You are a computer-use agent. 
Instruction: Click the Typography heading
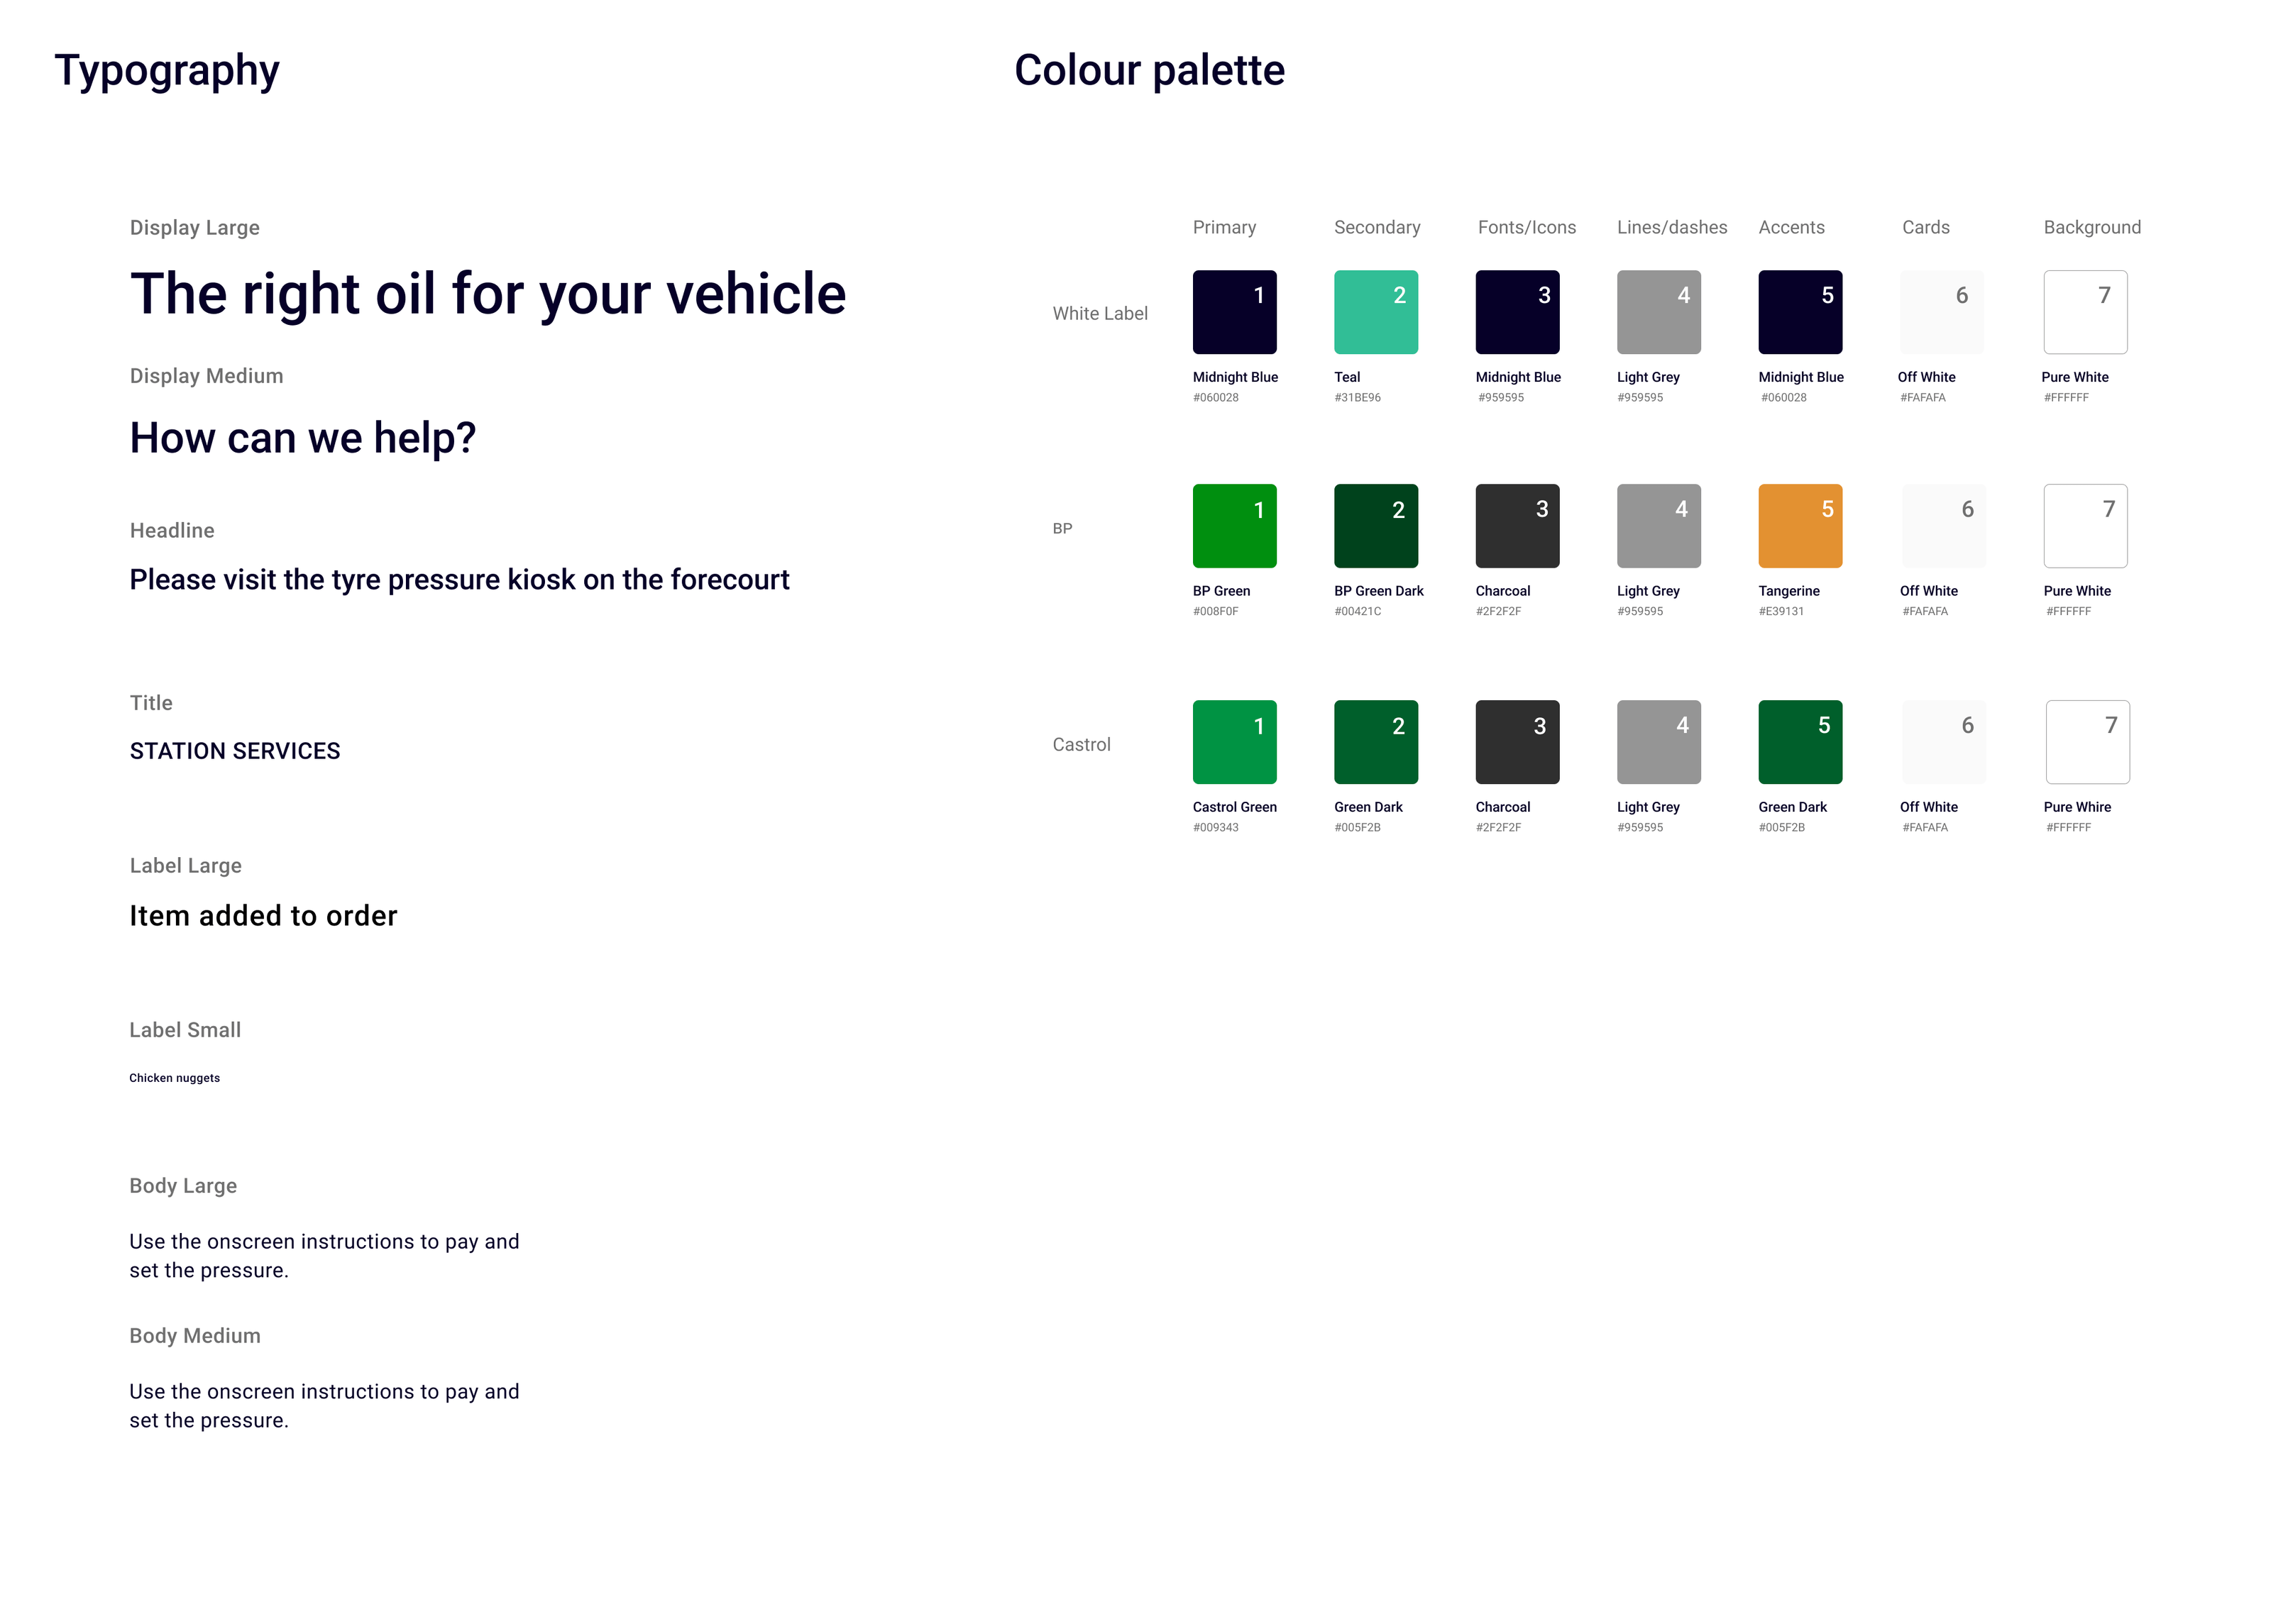tap(167, 72)
